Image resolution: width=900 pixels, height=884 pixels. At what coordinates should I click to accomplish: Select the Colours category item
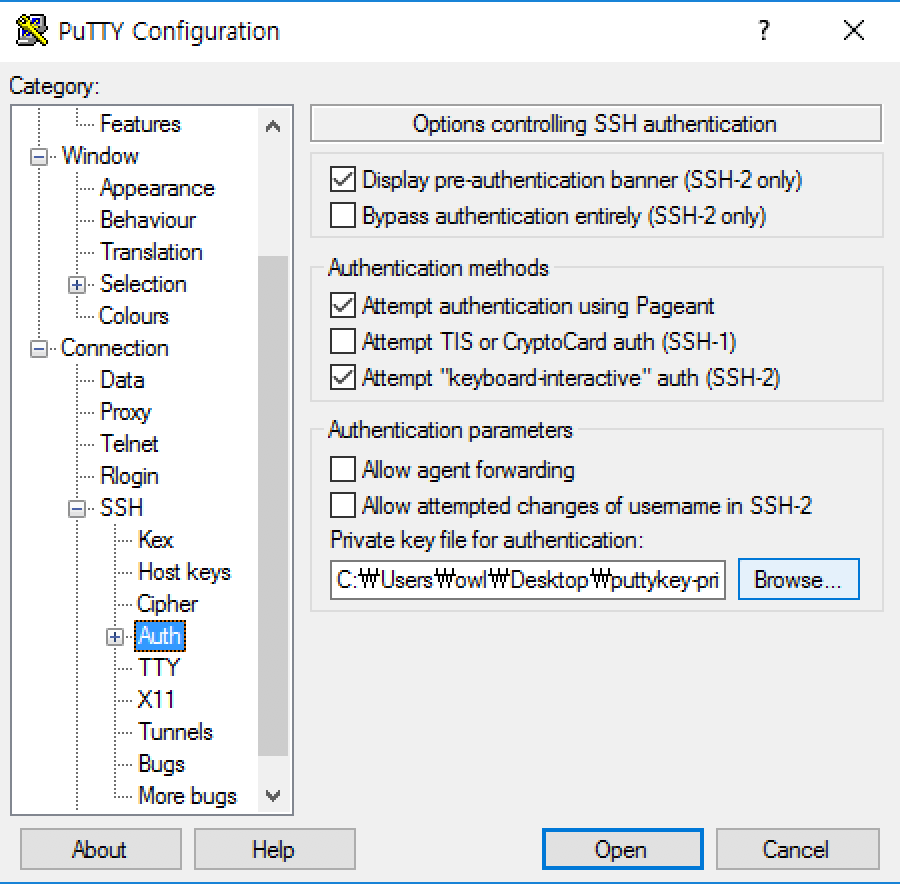[134, 316]
